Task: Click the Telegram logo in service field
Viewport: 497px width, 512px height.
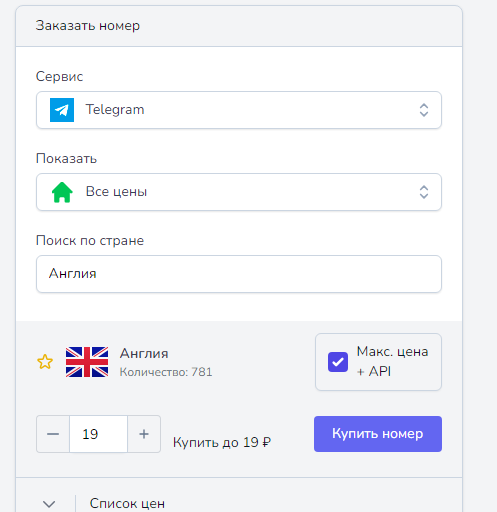Action: 62,110
